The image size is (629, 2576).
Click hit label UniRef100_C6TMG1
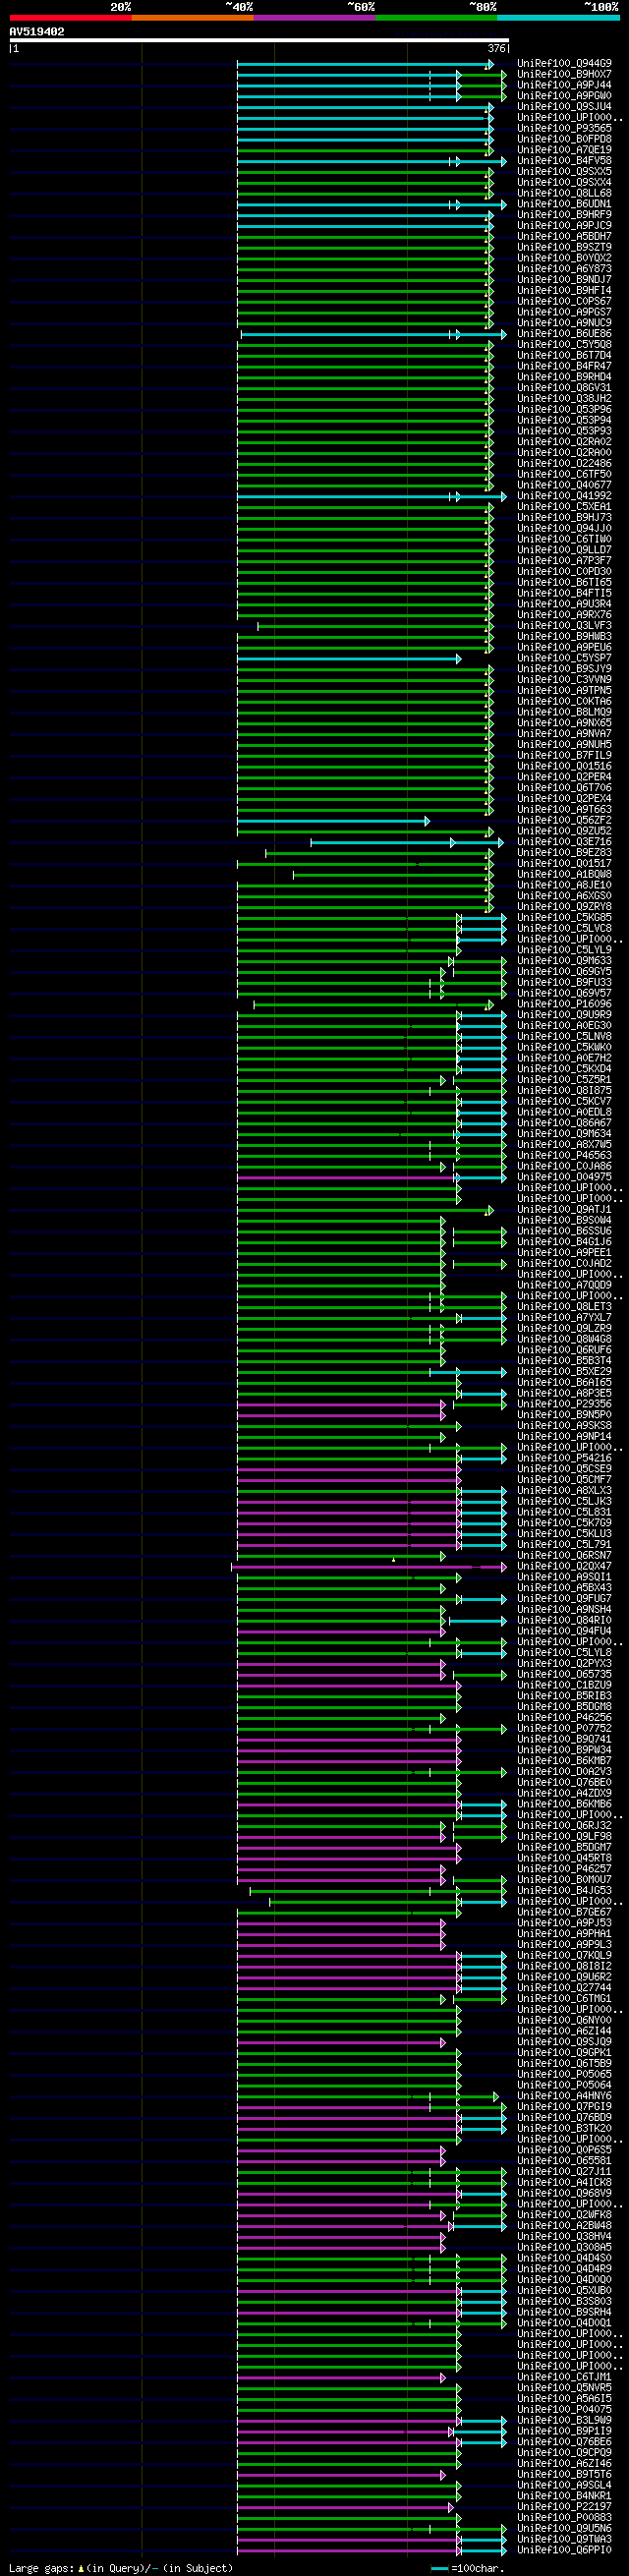tap(564, 1999)
